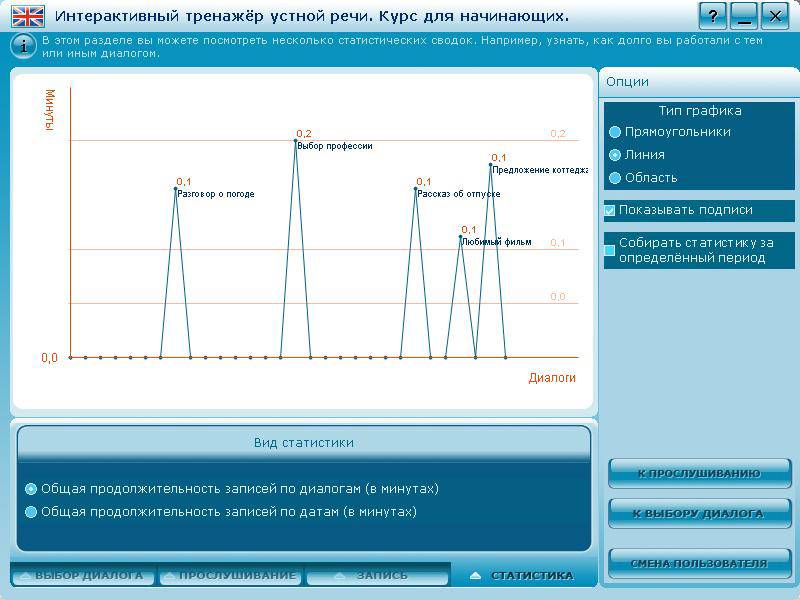Screen dimensions: 800x600
Task: Select statistics by dialogs (по диалогам) option
Action: click(x=31, y=489)
